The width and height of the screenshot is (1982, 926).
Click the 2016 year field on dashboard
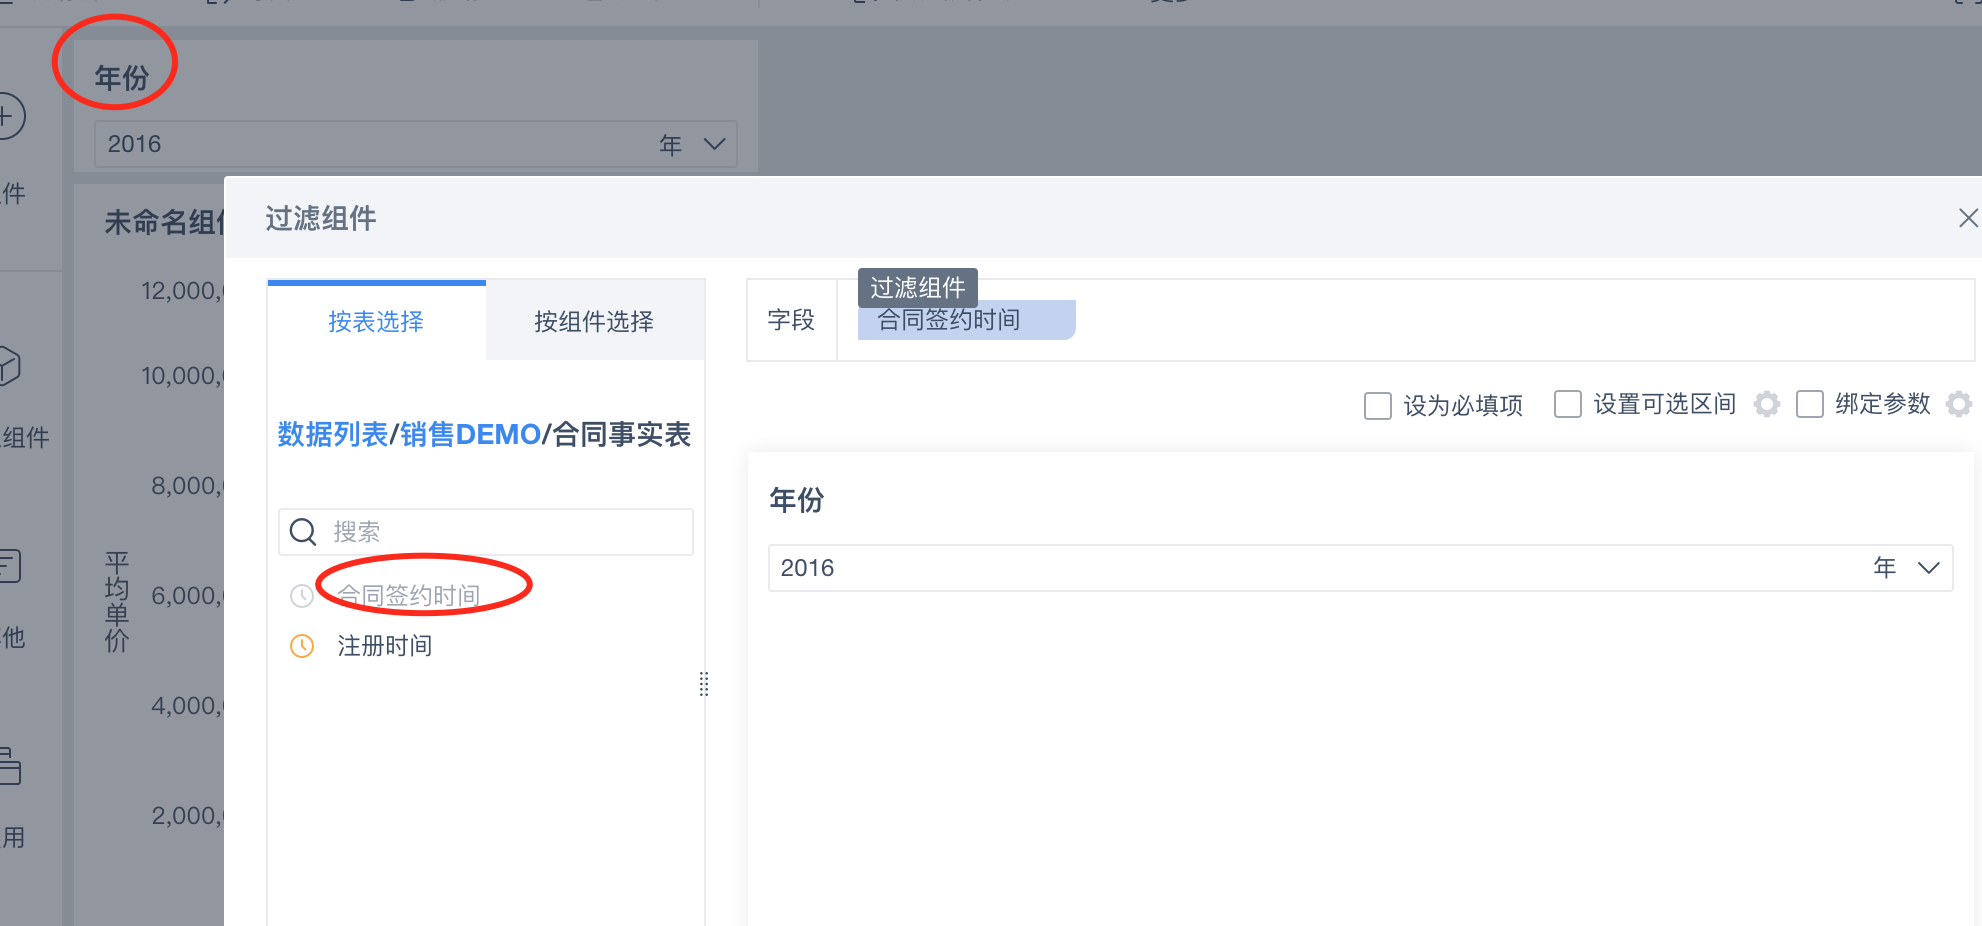click(x=416, y=144)
